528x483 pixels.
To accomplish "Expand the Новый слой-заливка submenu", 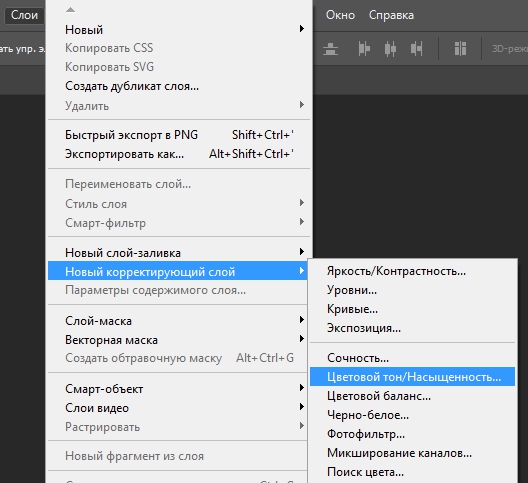I will click(177, 252).
